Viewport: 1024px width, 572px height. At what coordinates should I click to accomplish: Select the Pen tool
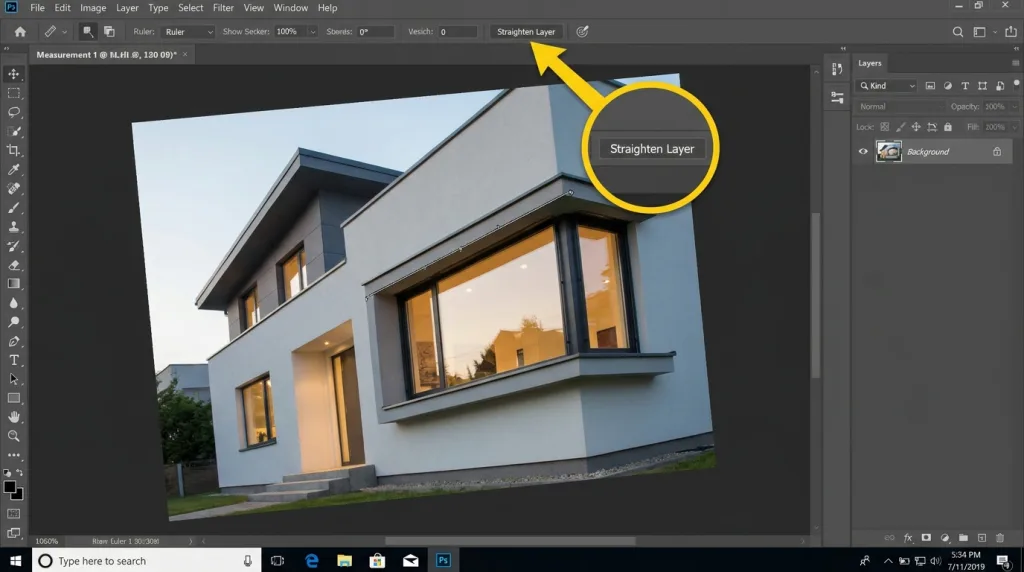coord(14,342)
